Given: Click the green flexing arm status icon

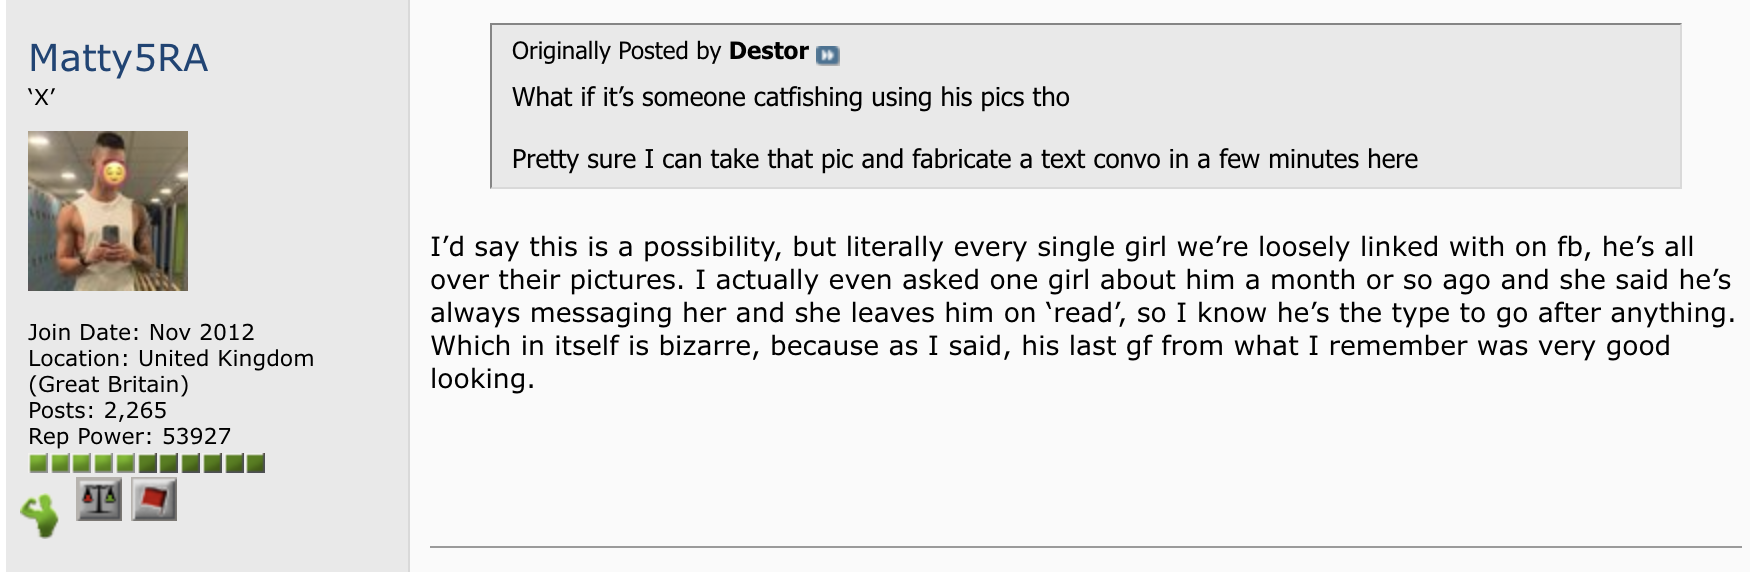Looking at the screenshot, I should (x=41, y=516).
